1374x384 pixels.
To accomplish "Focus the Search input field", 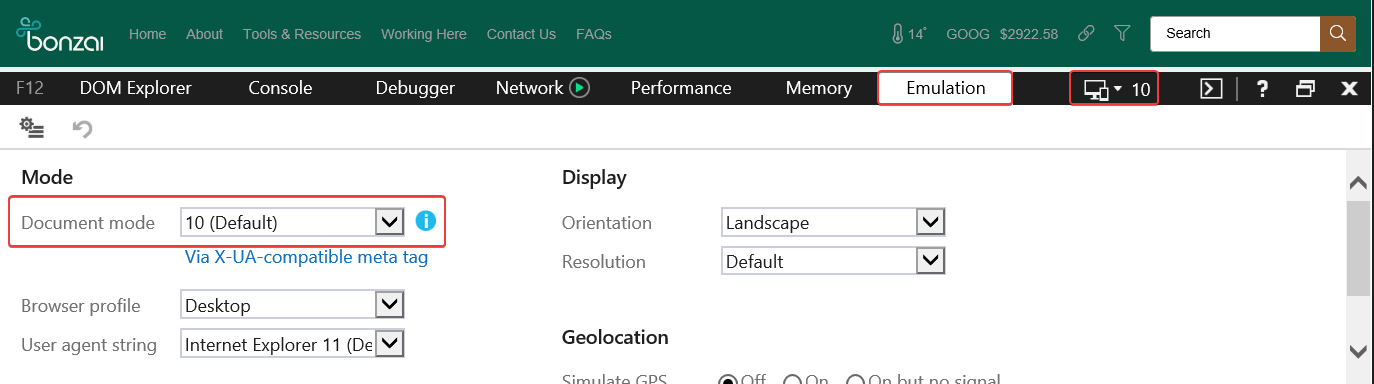I will (x=1235, y=33).
